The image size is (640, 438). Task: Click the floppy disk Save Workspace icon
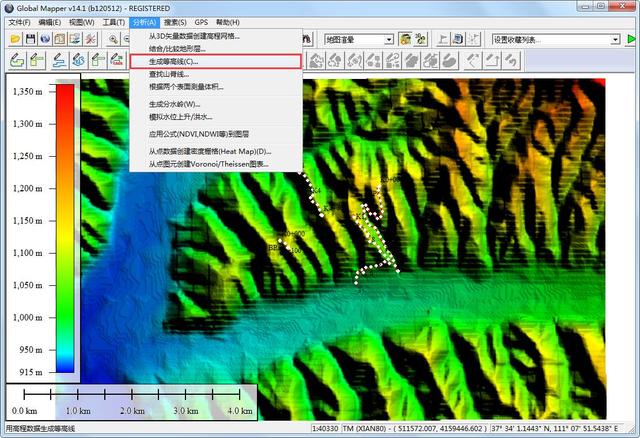pyautogui.click(x=30, y=39)
